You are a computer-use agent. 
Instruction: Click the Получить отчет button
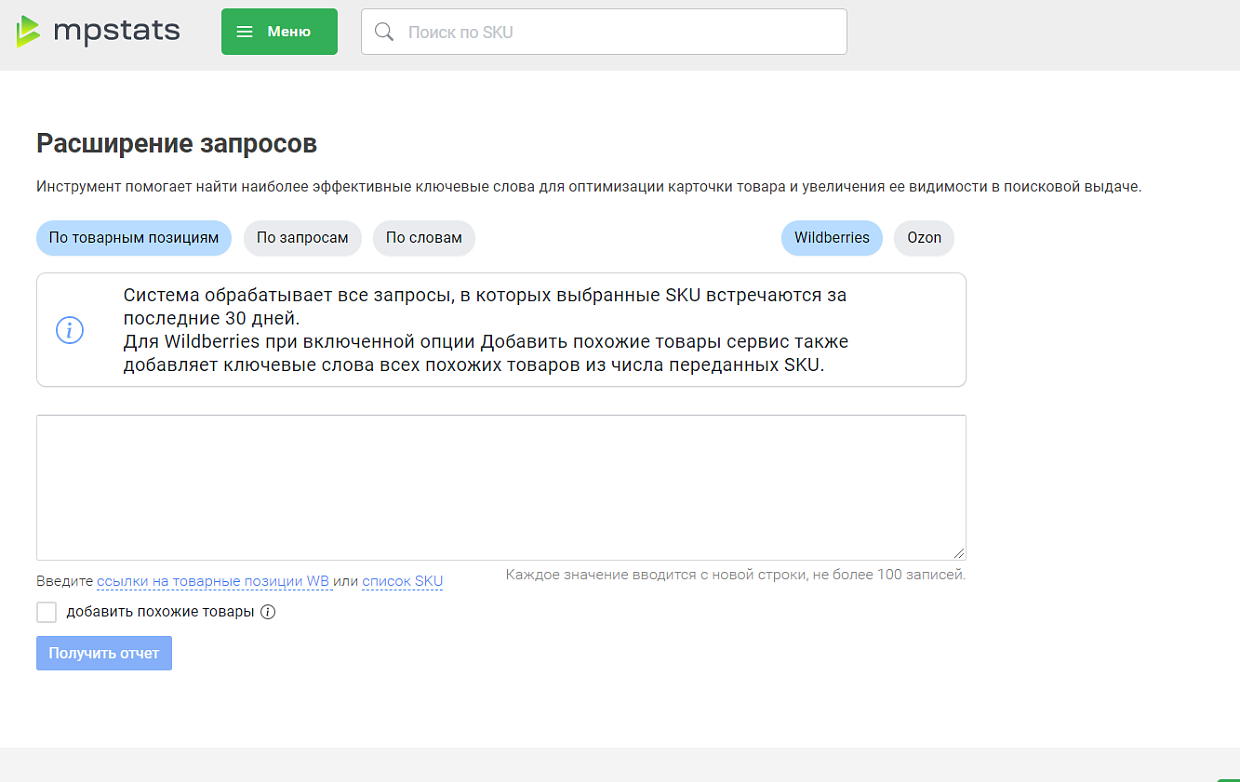pos(103,652)
